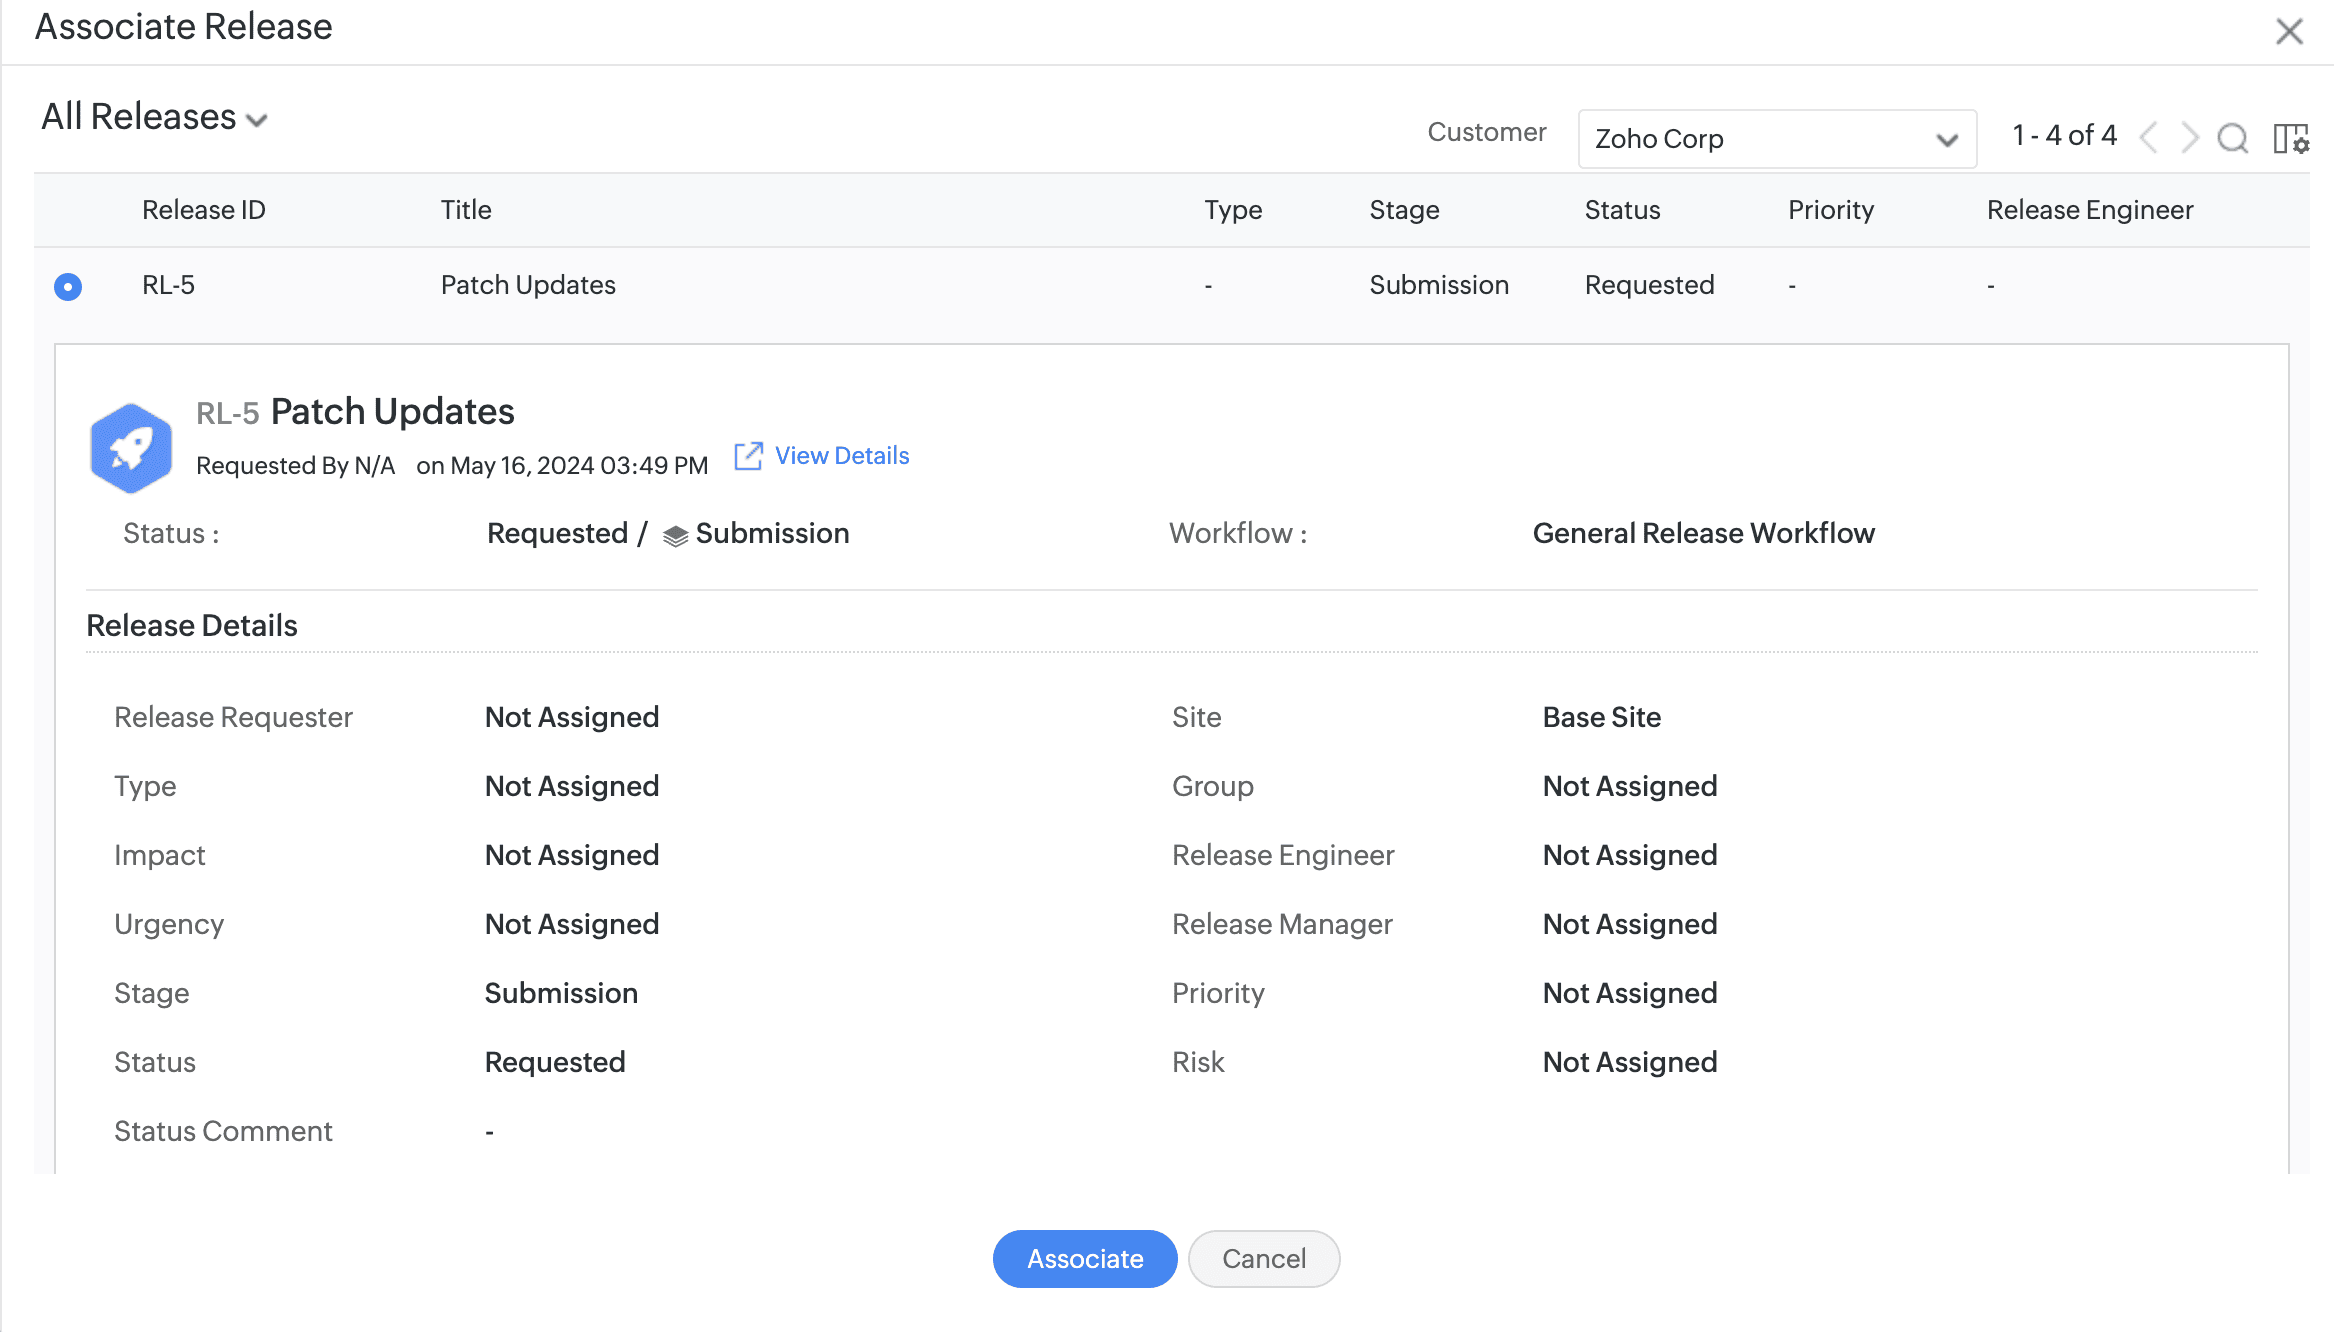
Task: Click the chevron next to All Releases
Action: 257,121
